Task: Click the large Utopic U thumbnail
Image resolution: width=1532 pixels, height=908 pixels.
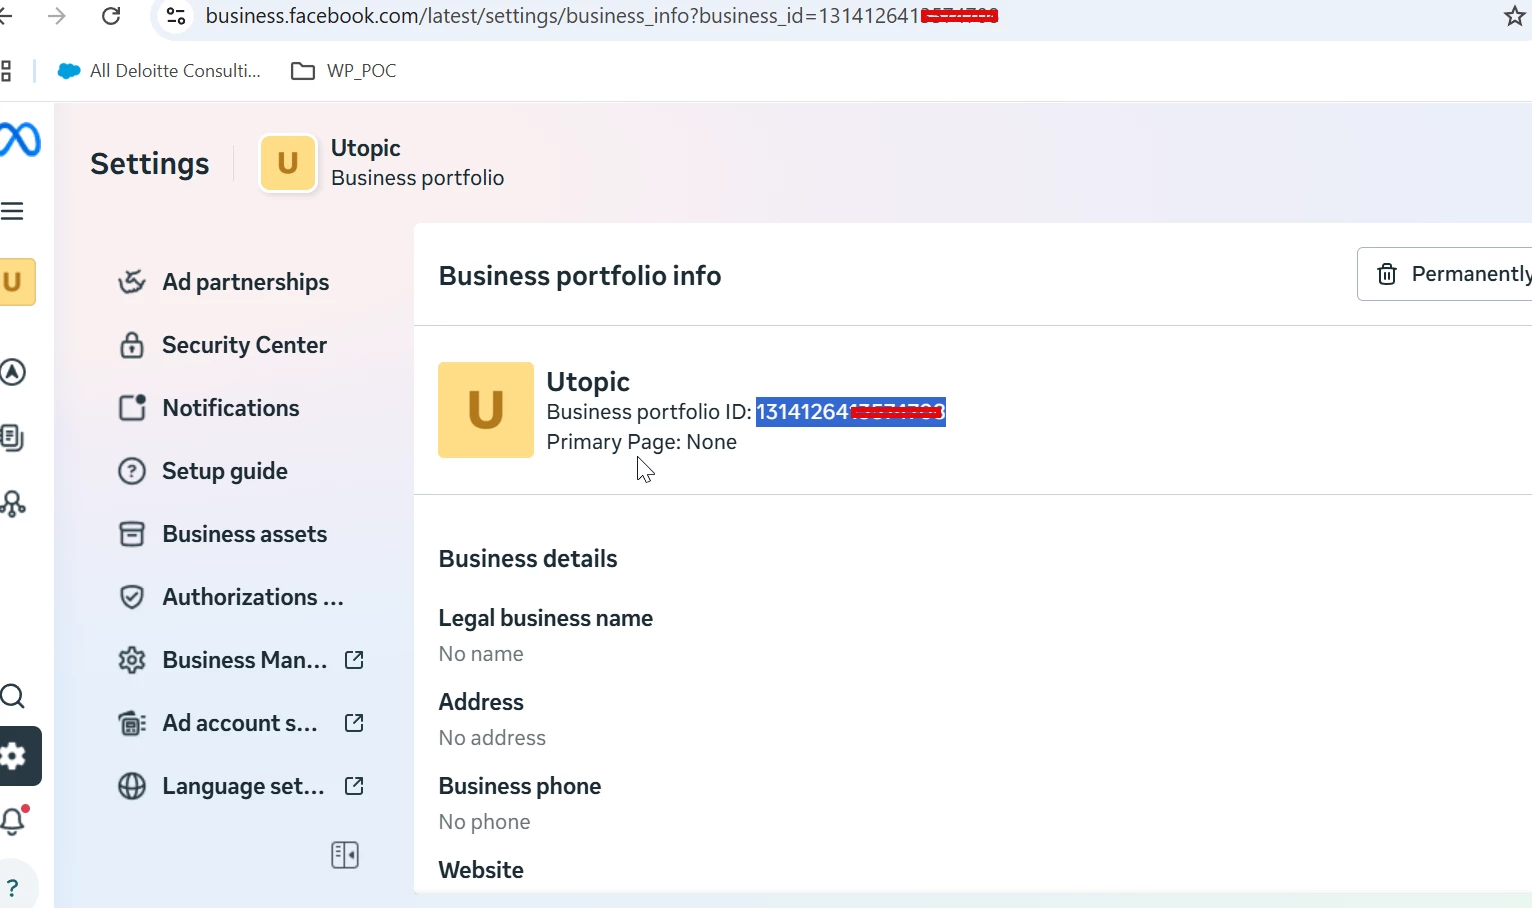Action: pyautogui.click(x=486, y=410)
